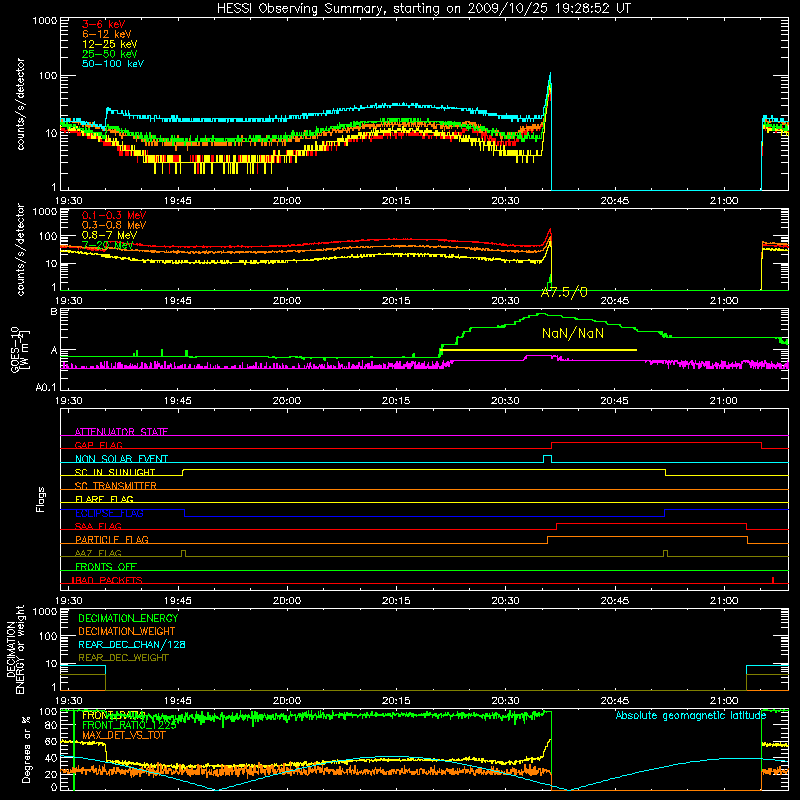Click the cyan count-rate spike peak in top panel
The width and height of the screenshot is (800, 800).
(x=550, y=74)
